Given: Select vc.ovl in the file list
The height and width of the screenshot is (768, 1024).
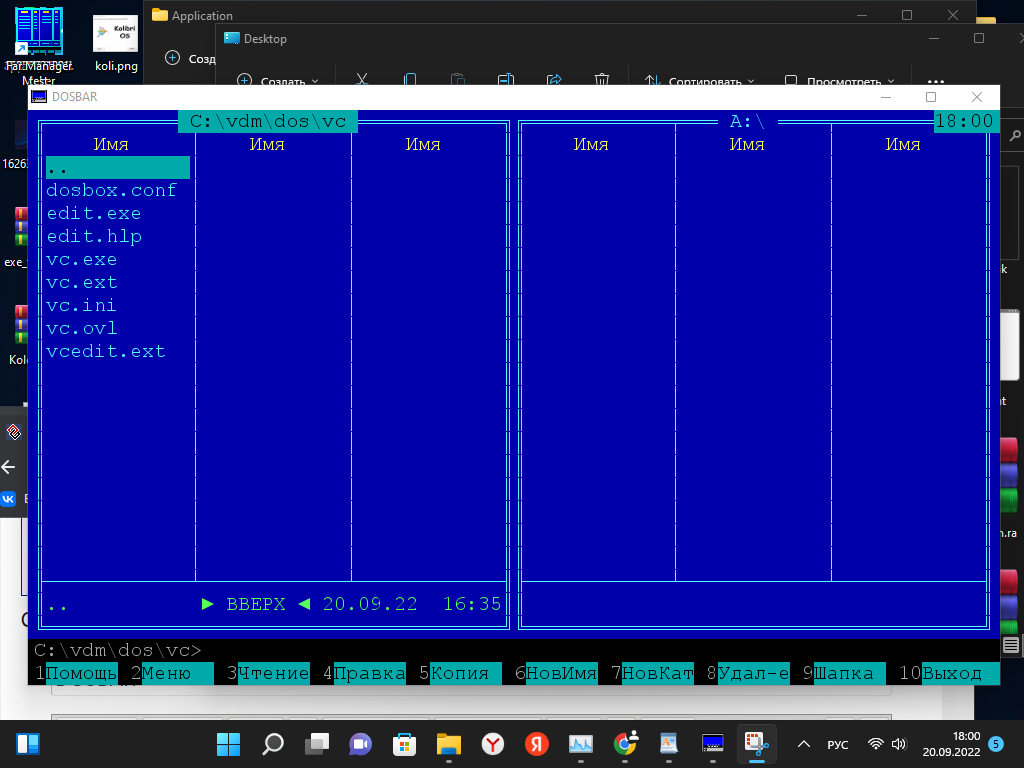Looking at the screenshot, I should [82, 328].
